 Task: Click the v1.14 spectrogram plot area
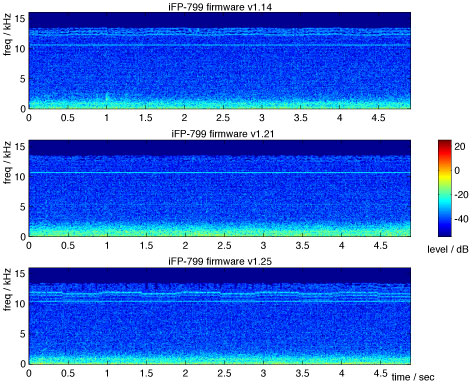coord(220,61)
